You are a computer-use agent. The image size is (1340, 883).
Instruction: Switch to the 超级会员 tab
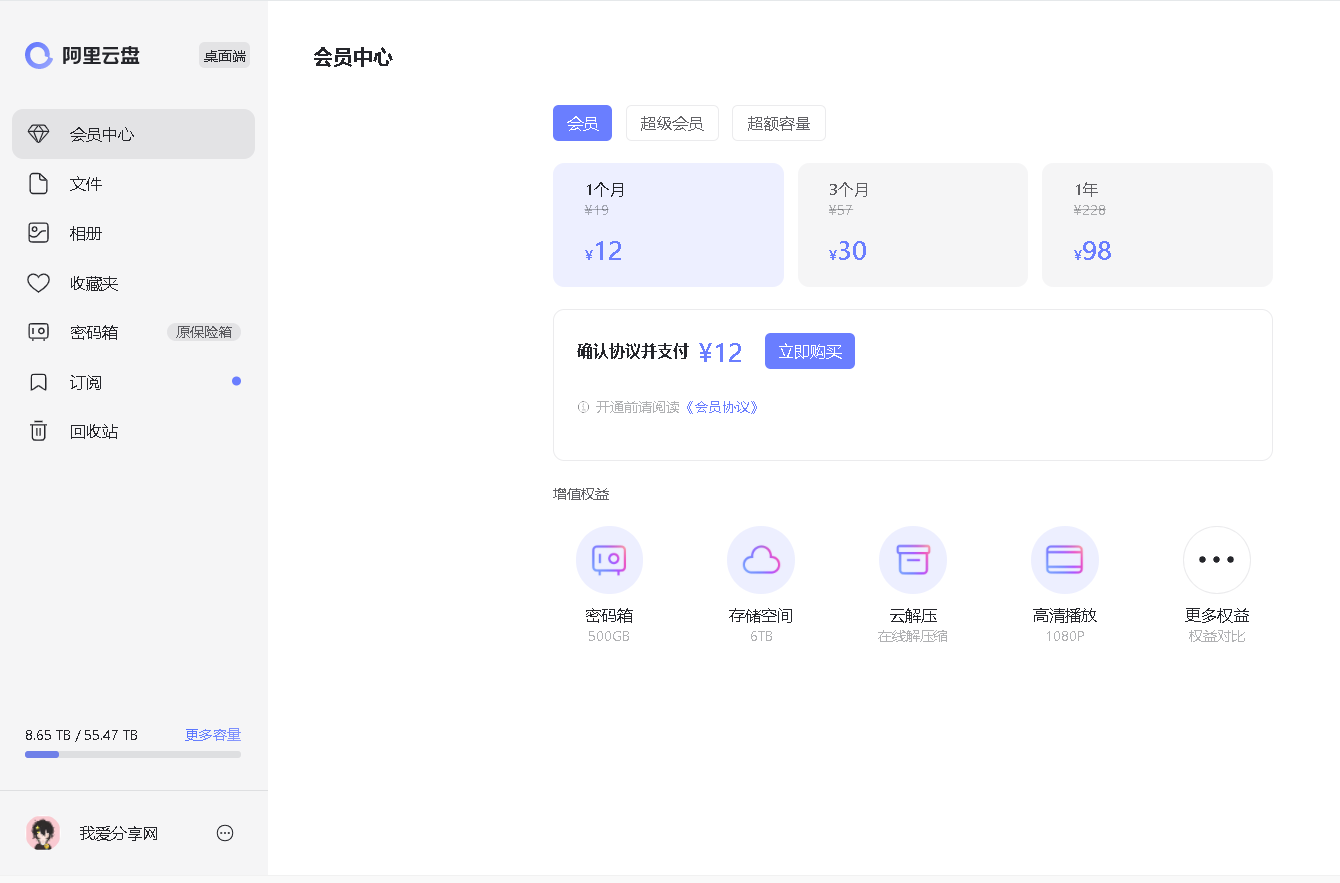672,123
